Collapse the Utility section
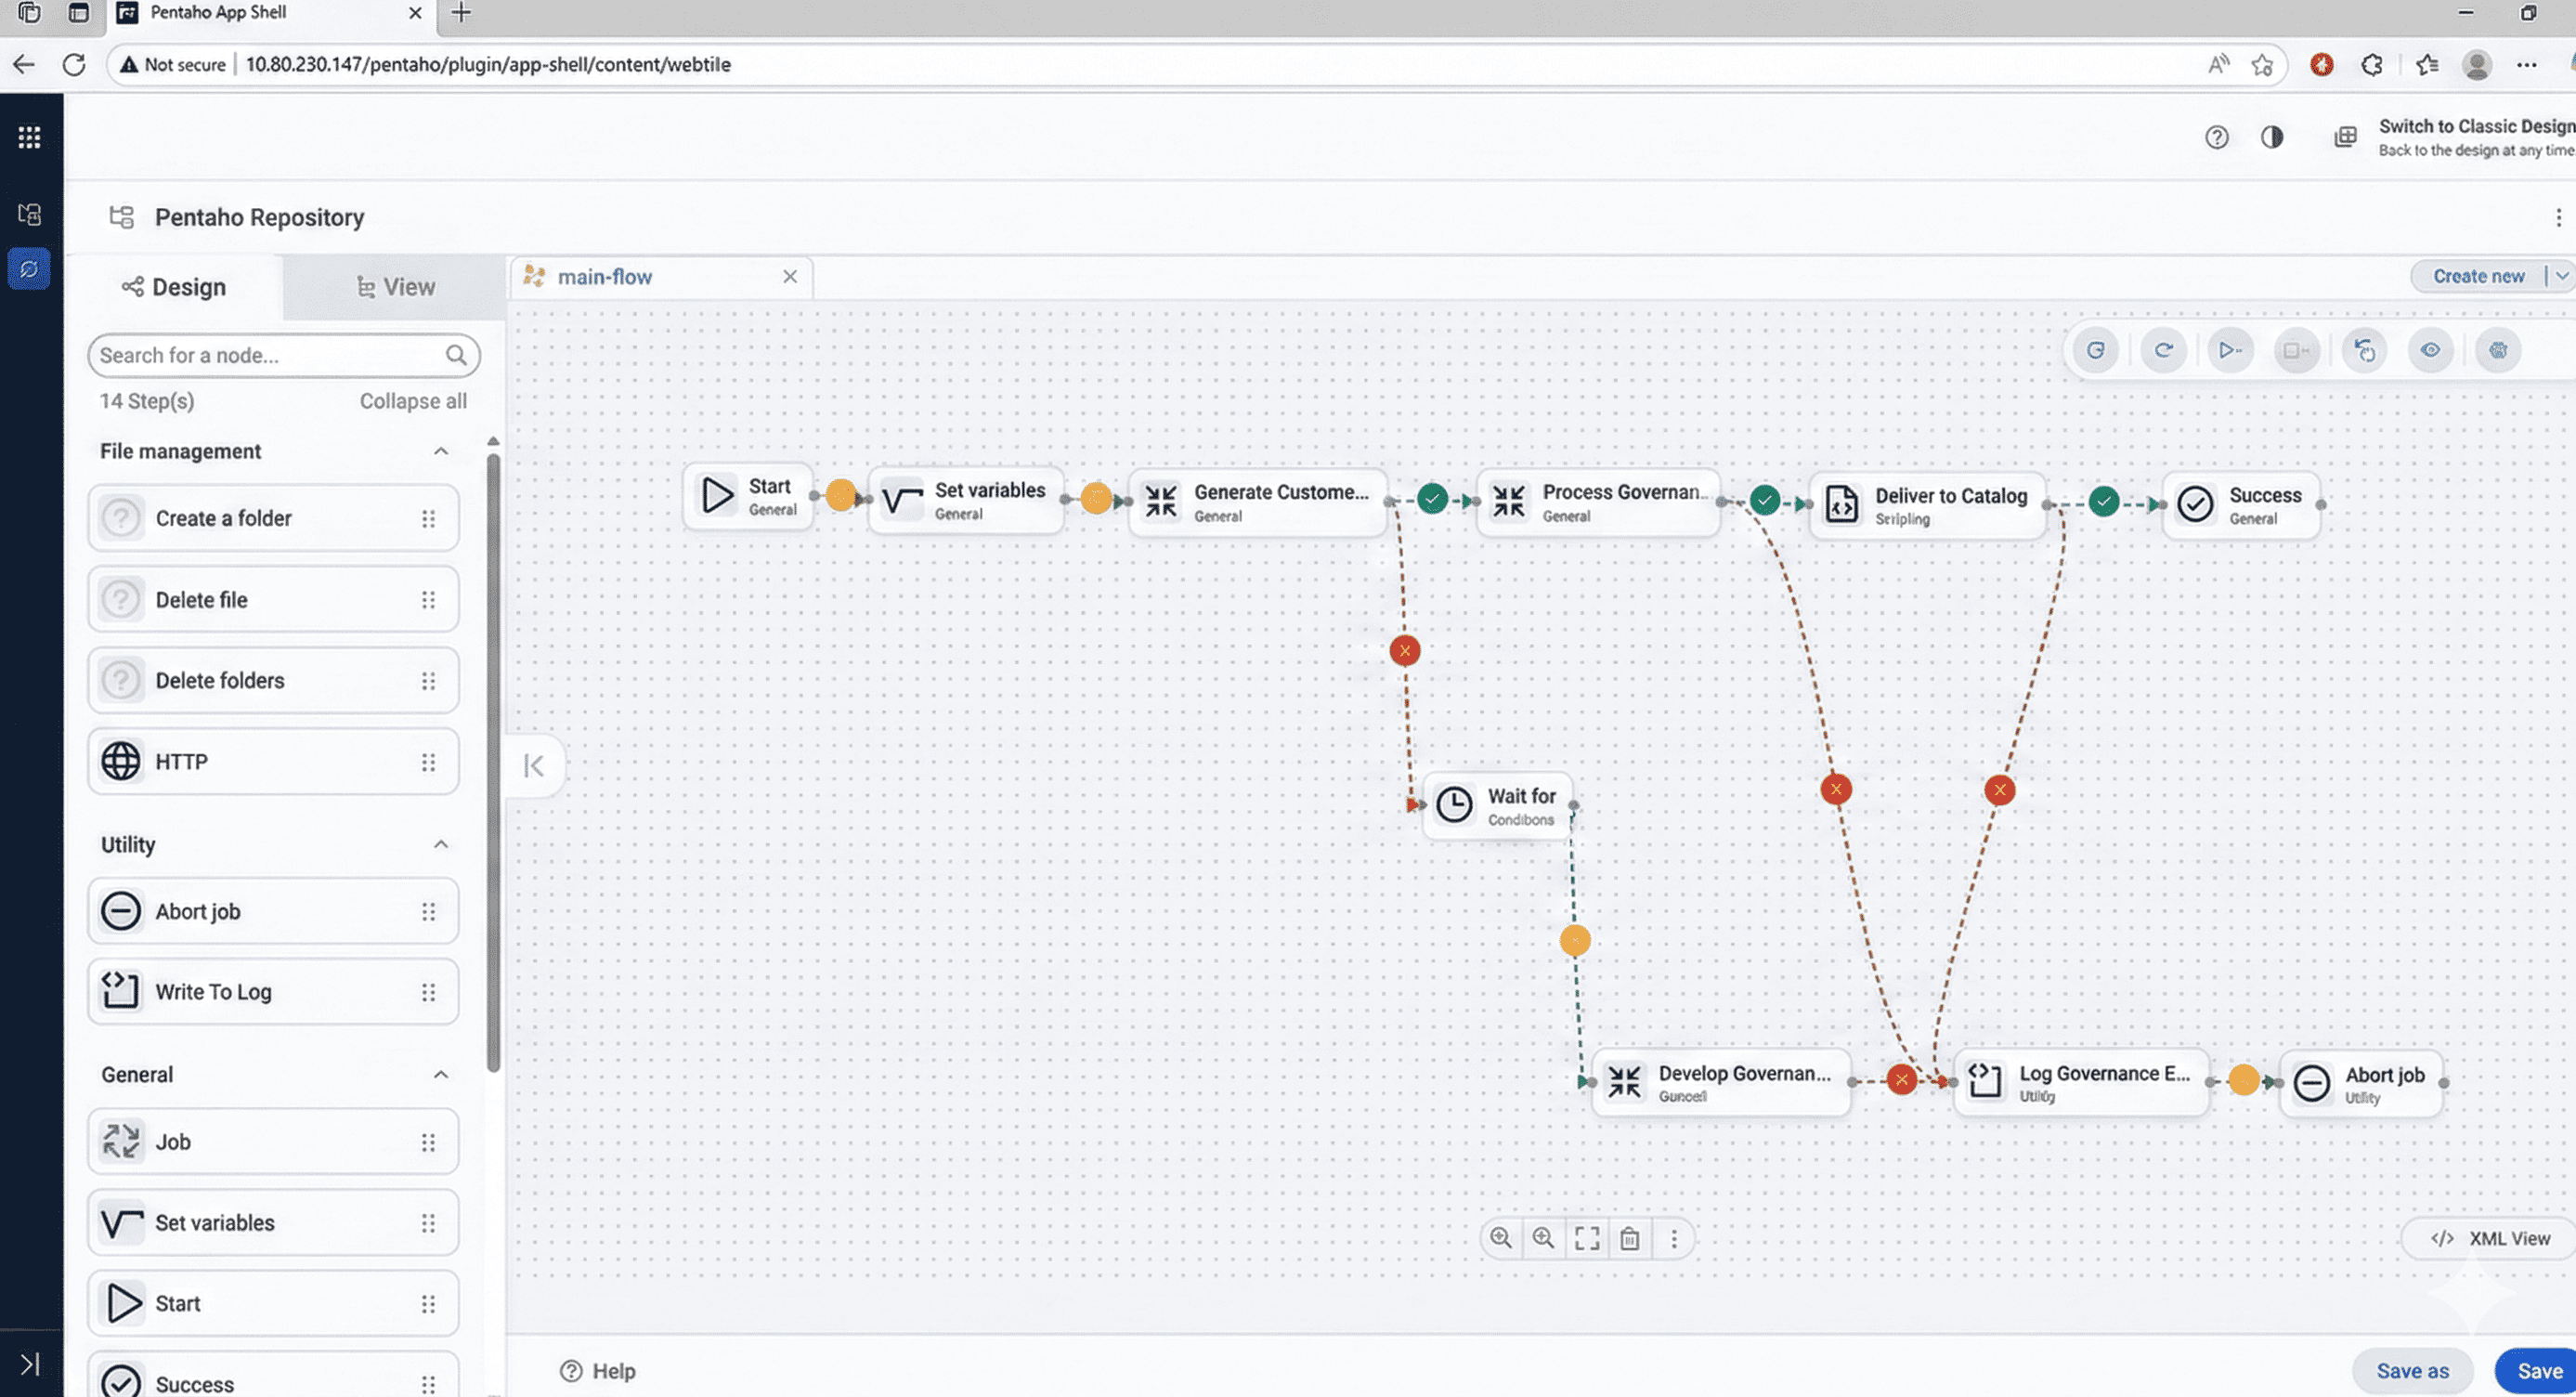This screenshot has height=1397, width=2576. pyautogui.click(x=442, y=845)
